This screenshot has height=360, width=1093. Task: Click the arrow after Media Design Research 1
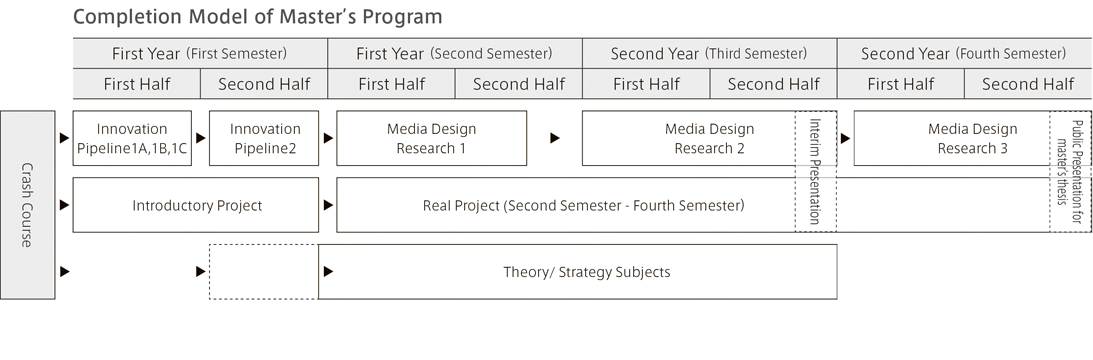point(555,138)
